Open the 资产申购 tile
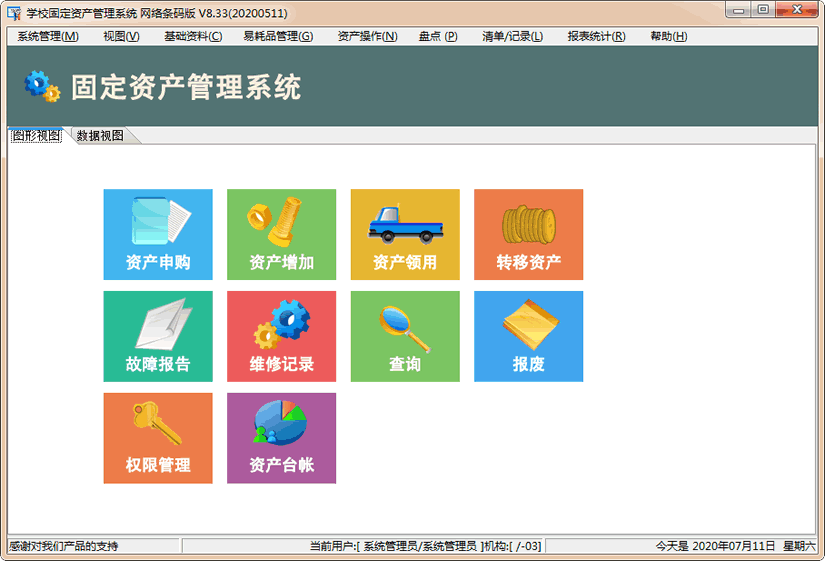The width and height of the screenshot is (825, 561). 158,234
